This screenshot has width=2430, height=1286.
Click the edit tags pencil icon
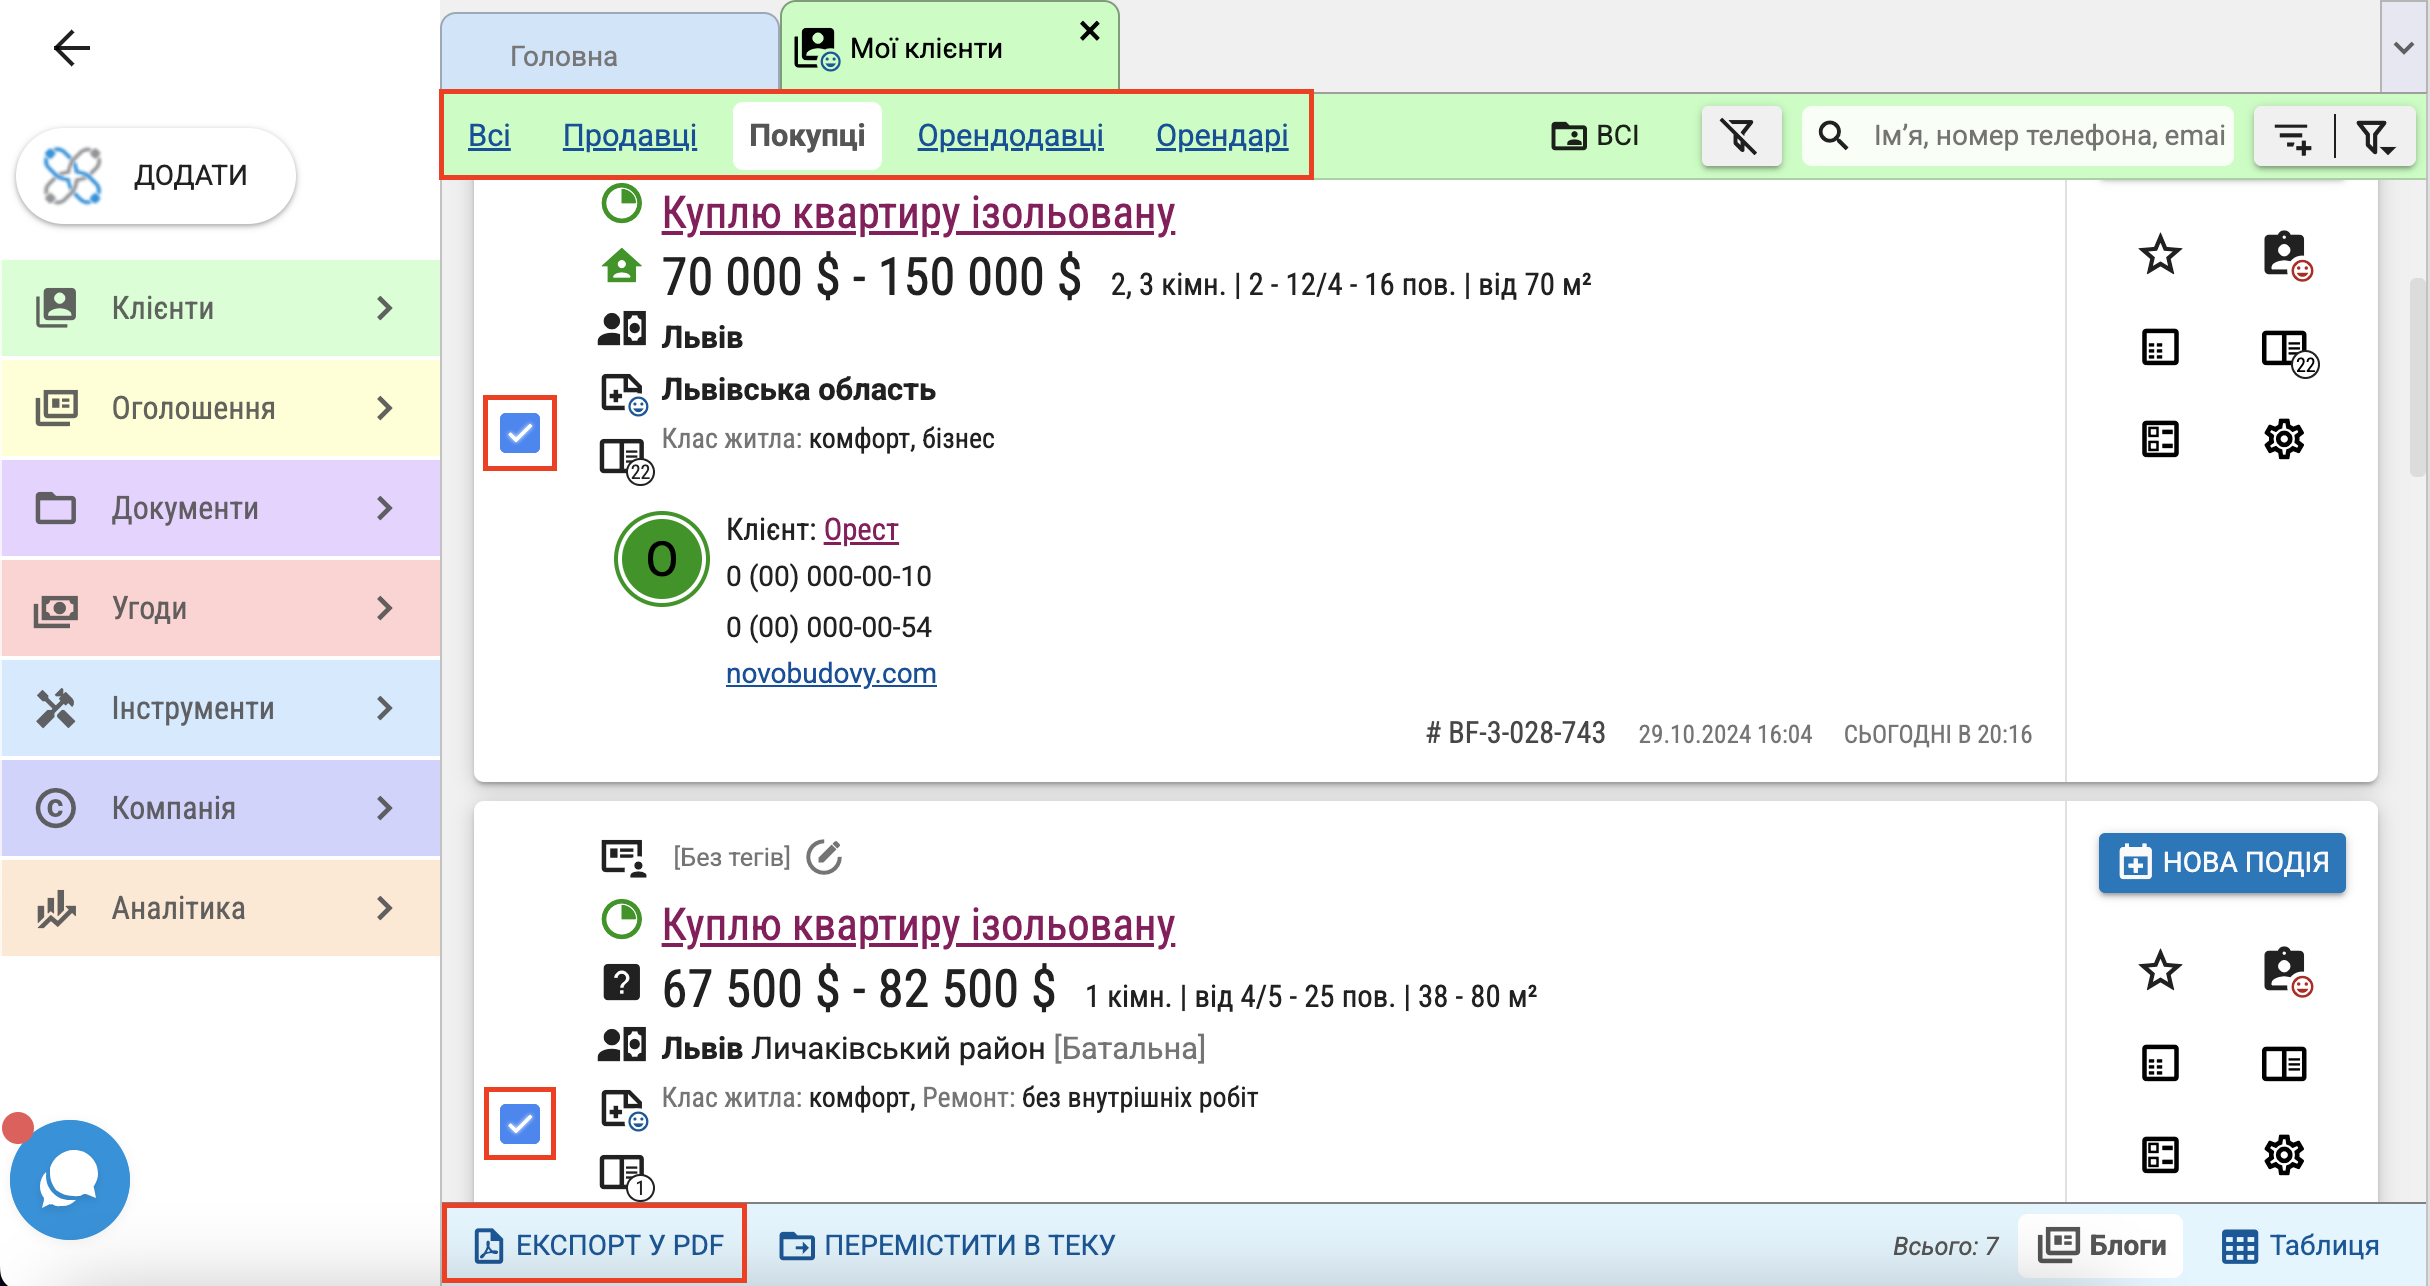(824, 857)
